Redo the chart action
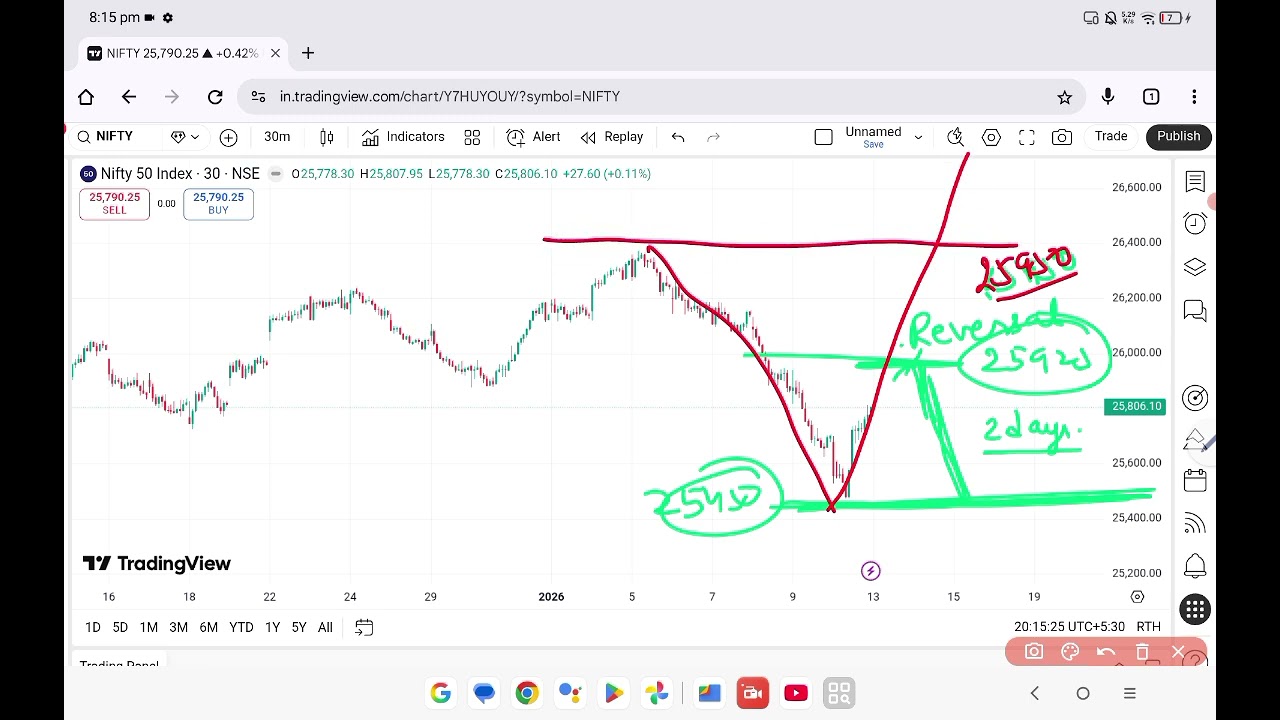This screenshot has width=1280, height=720. pyautogui.click(x=713, y=137)
